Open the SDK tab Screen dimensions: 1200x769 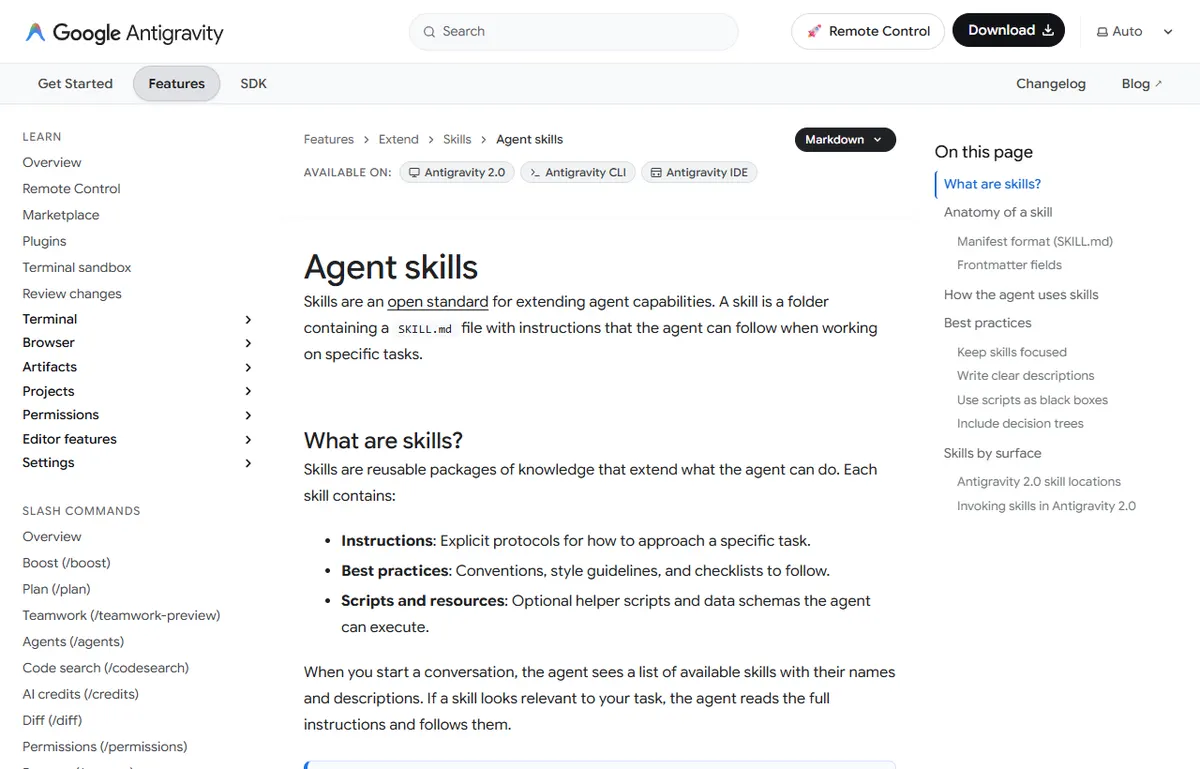coord(254,84)
